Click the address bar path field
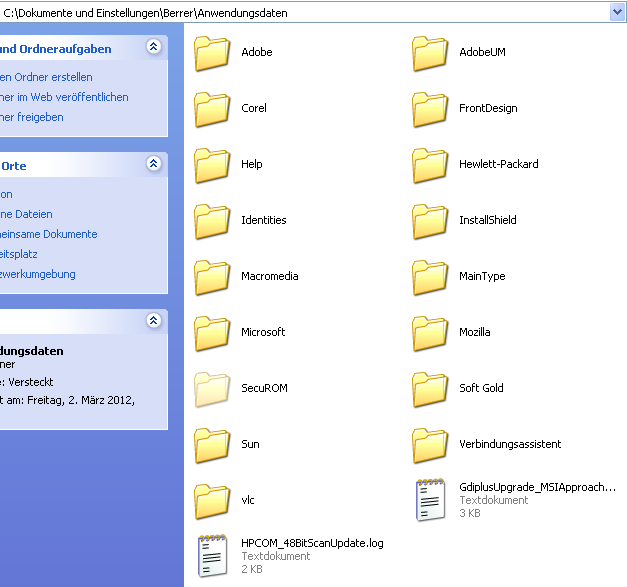 305,13
